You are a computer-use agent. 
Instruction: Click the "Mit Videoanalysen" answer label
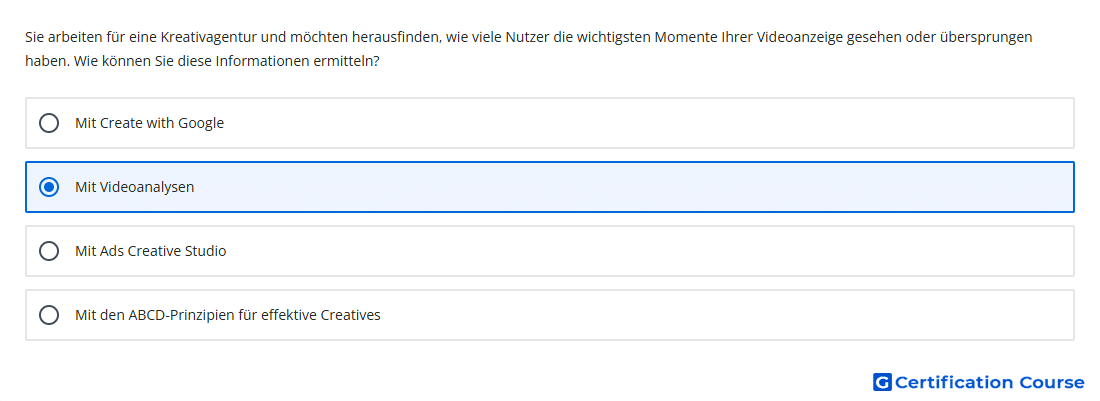point(135,187)
